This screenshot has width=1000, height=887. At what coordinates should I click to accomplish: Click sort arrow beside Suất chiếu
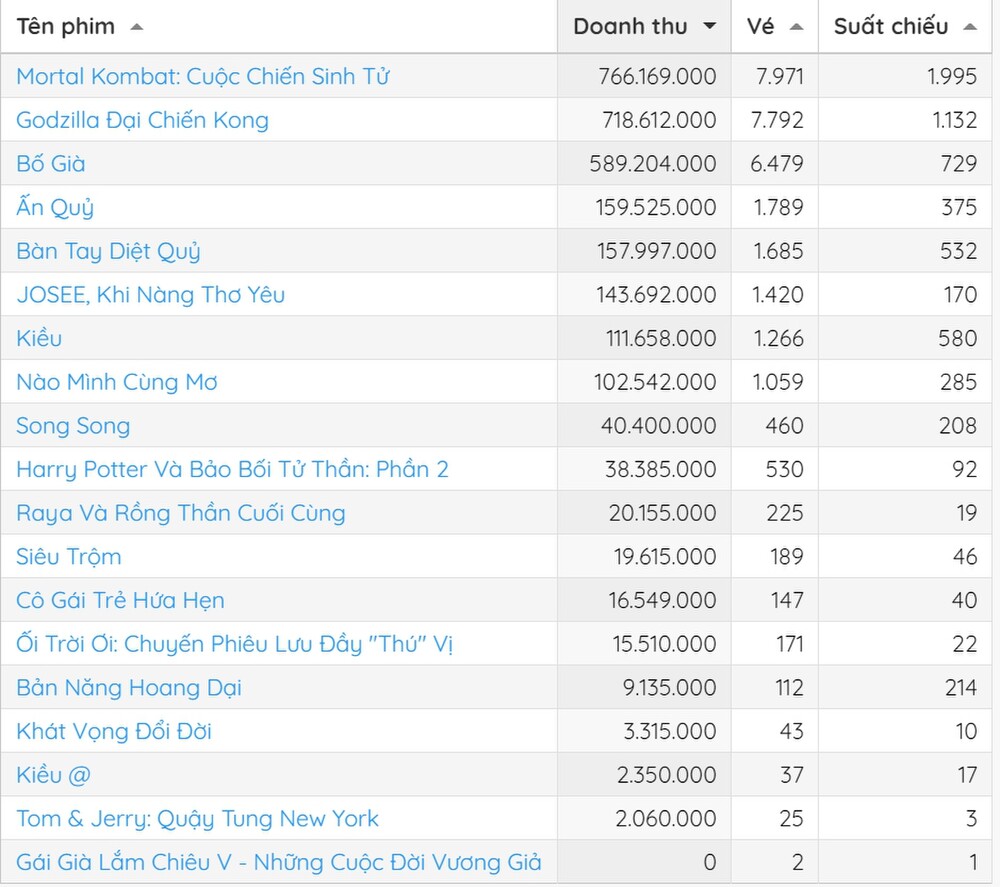[969, 27]
